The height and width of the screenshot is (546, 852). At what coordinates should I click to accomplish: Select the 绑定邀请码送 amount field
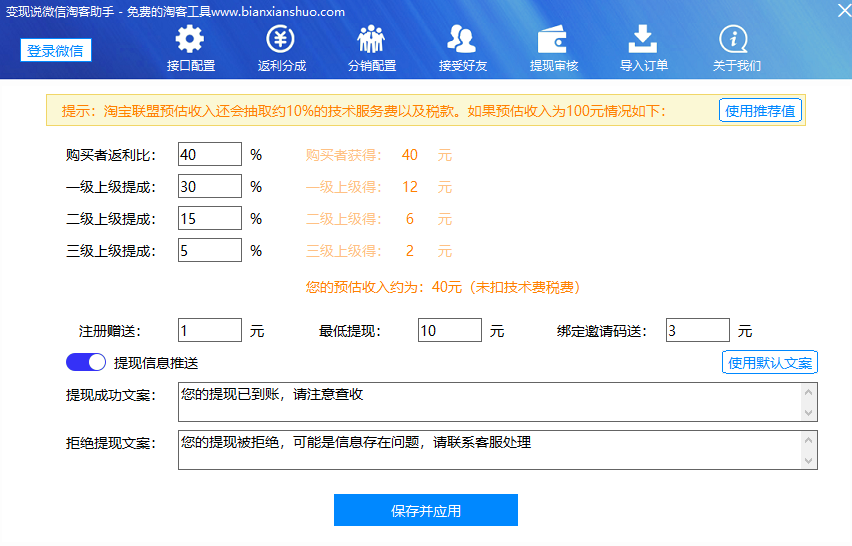click(x=698, y=330)
